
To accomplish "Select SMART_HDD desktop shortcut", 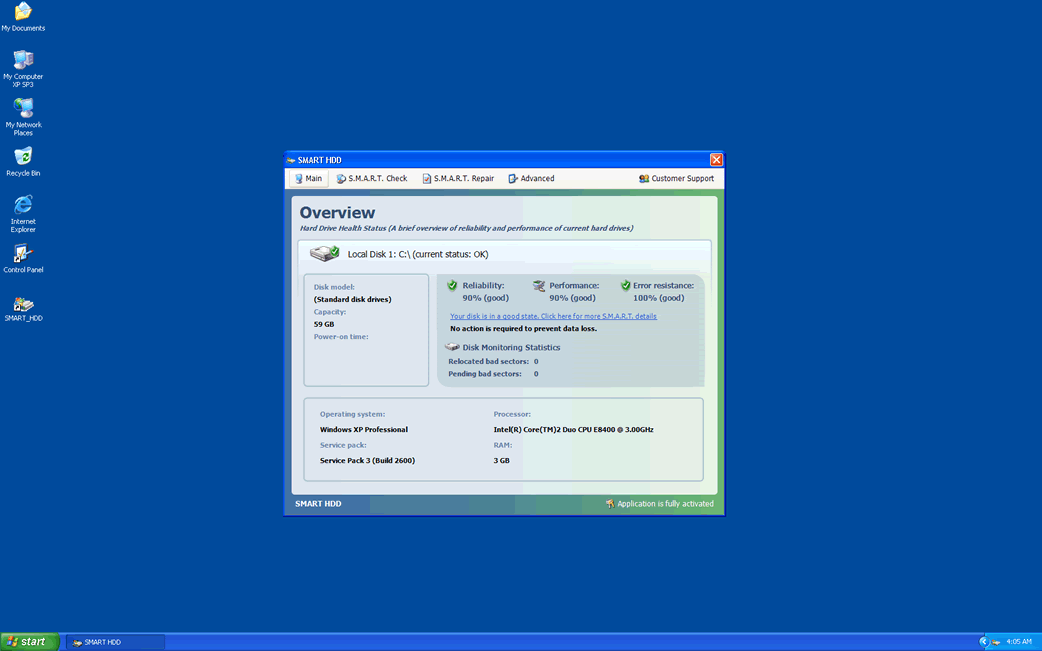I will [x=23, y=304].
